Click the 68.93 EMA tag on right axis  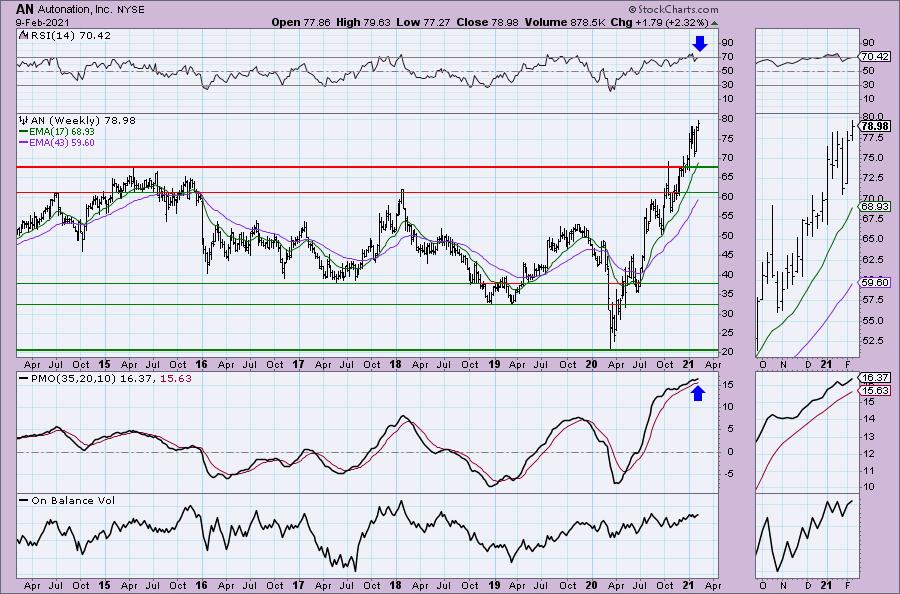point(875,207)
